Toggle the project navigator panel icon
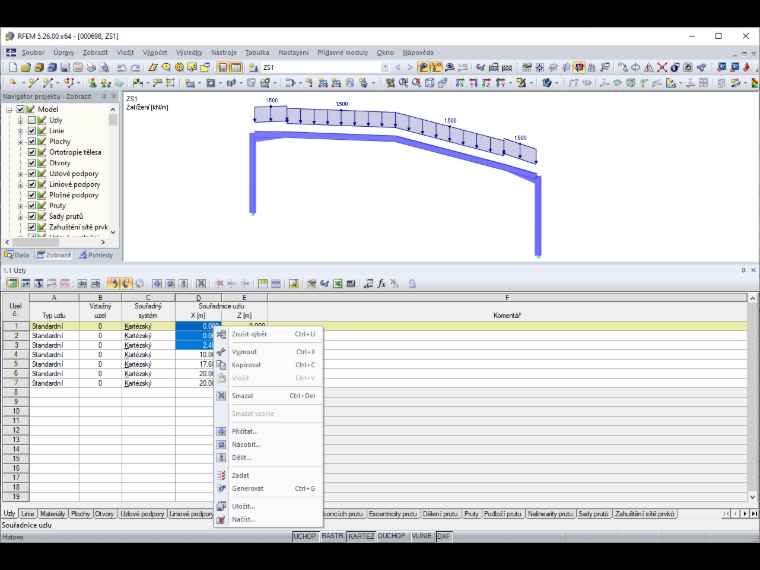Screen dimensions: 760x570 (x=222, y=67)
